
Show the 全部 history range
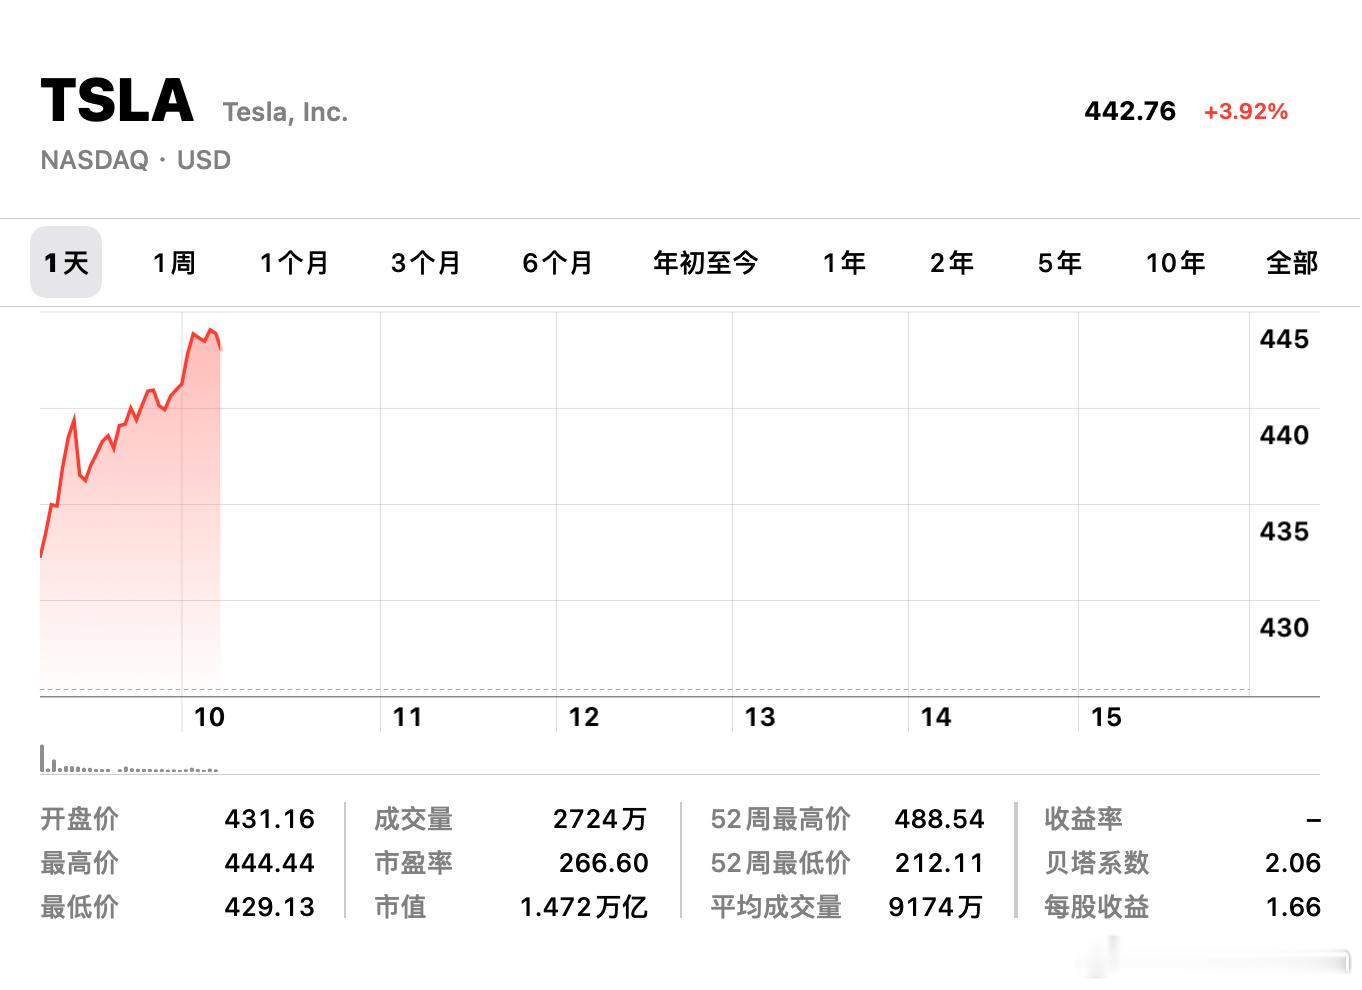pos(1292,263)
